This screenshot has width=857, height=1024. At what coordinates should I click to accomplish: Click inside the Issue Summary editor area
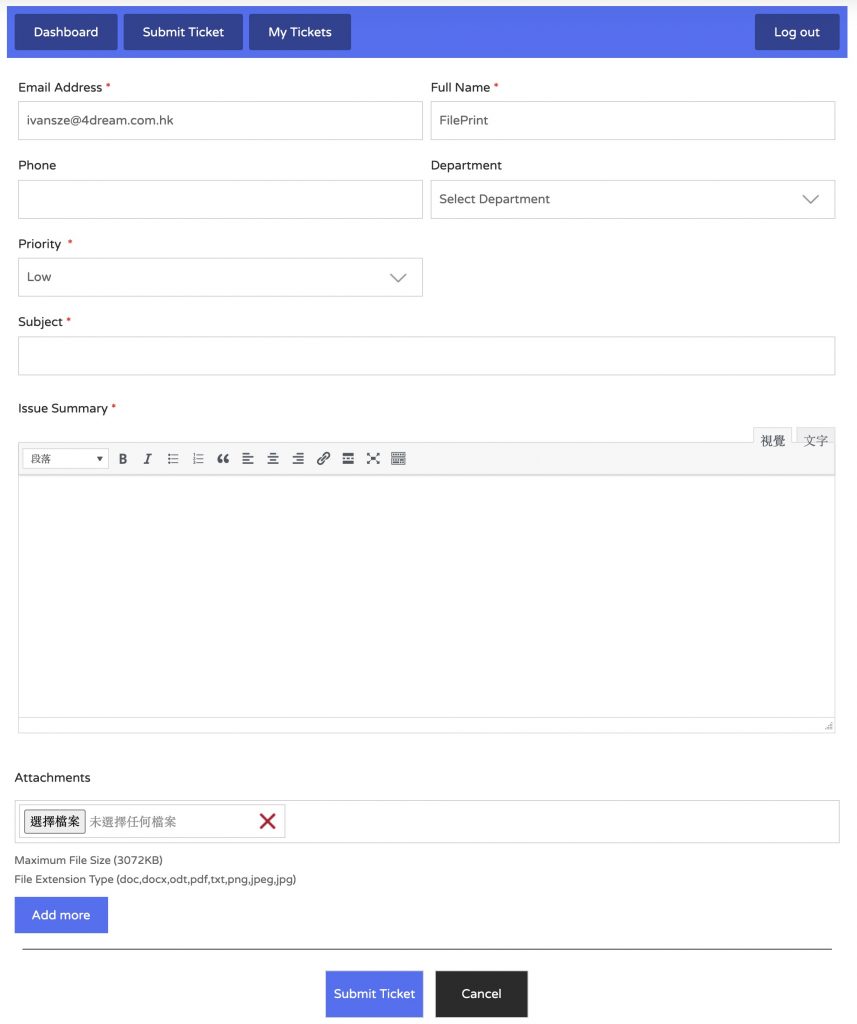pos(427,596)
